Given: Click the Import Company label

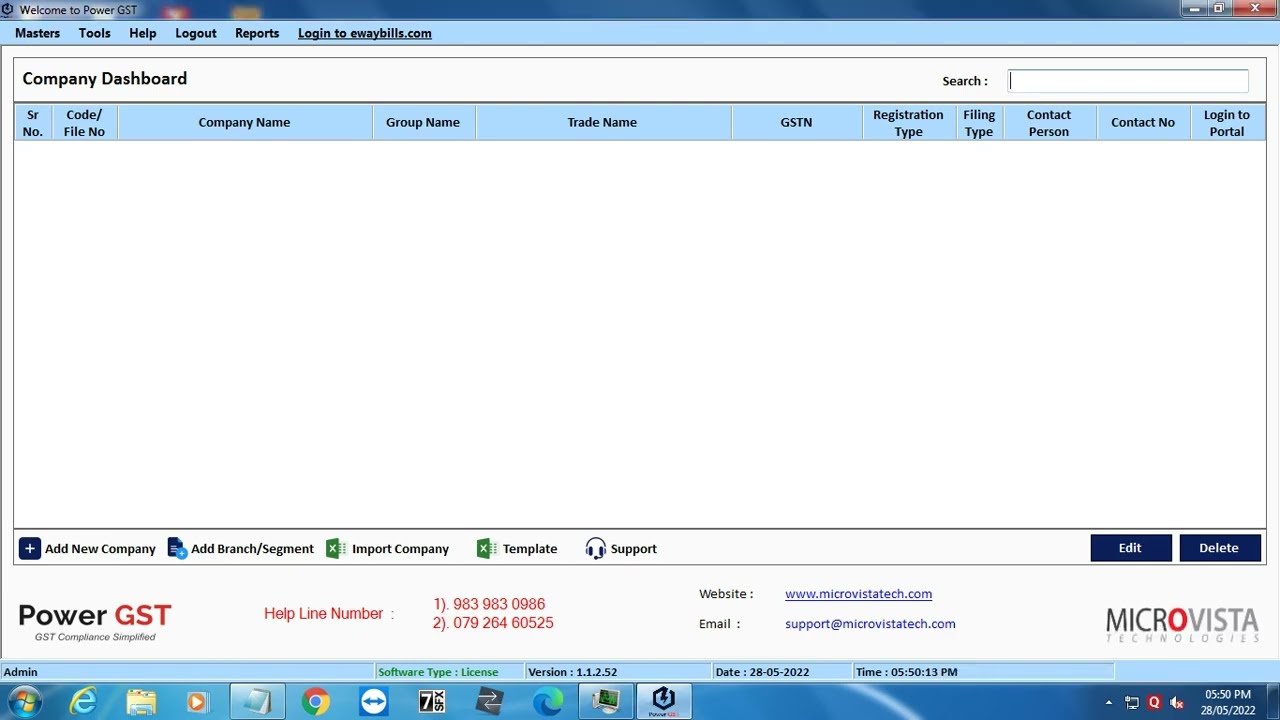Looking at the screenshot, I should click(400, 549).
